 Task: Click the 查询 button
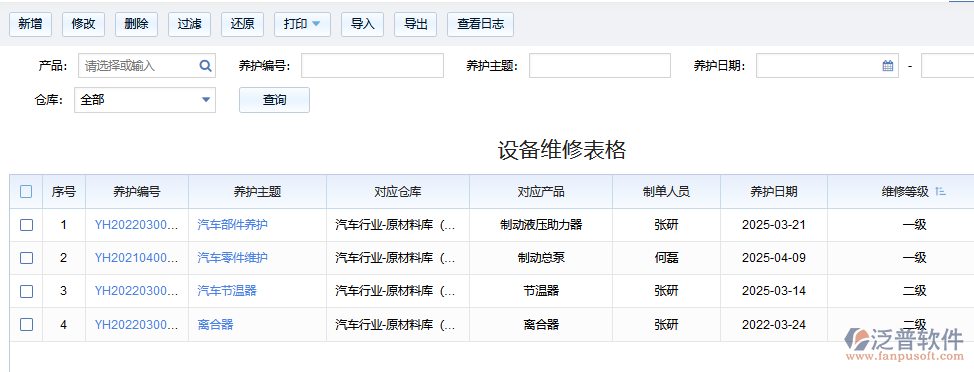click(x=274, y=100)
